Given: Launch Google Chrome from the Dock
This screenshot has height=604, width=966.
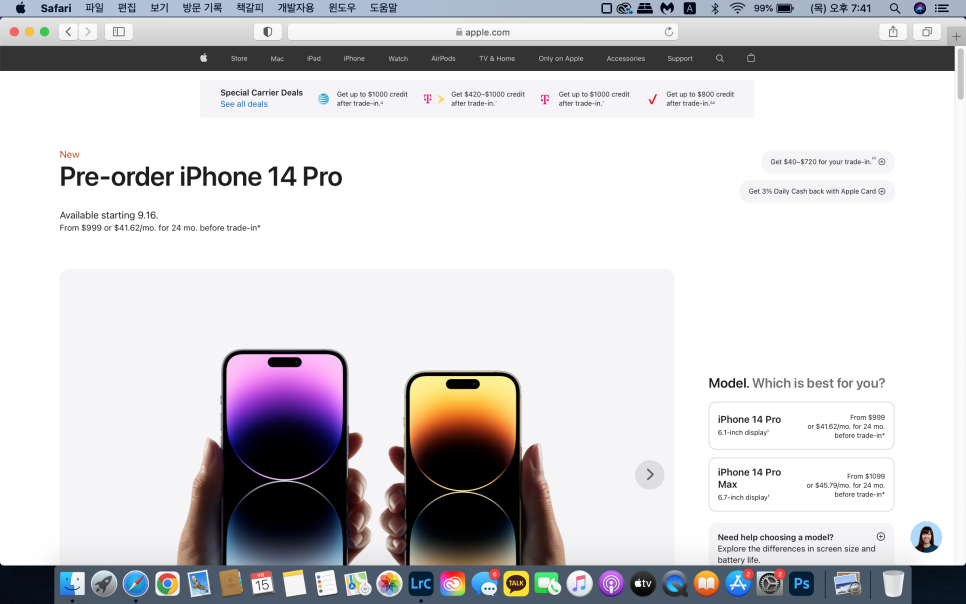Looking at the screenshot, I should coord(167,583).
